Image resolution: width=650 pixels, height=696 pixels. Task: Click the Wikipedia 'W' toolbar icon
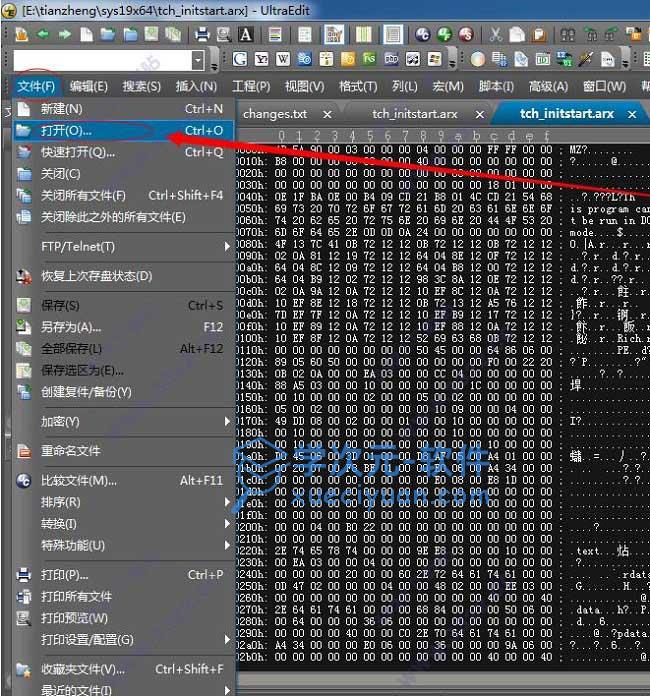pyautogui.click(x=283, y=59)
